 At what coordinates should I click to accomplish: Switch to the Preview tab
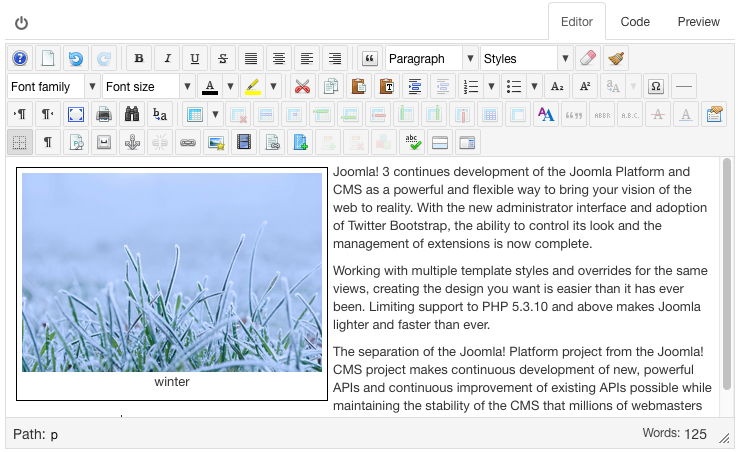pyautogui.click(x=698, y=21)
